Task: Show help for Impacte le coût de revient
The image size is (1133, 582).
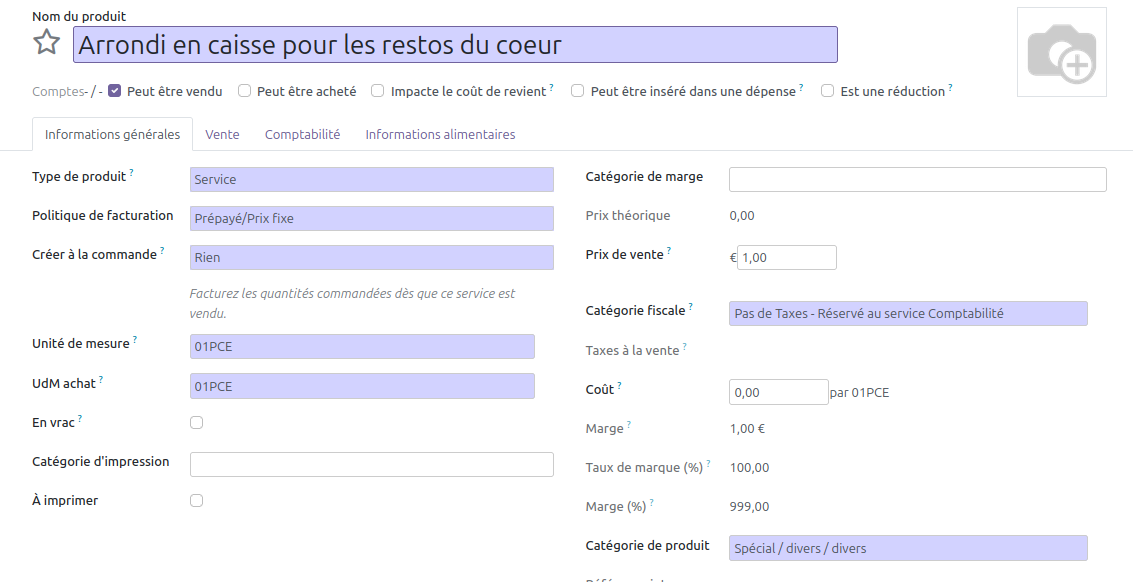Action: [551, 87]
